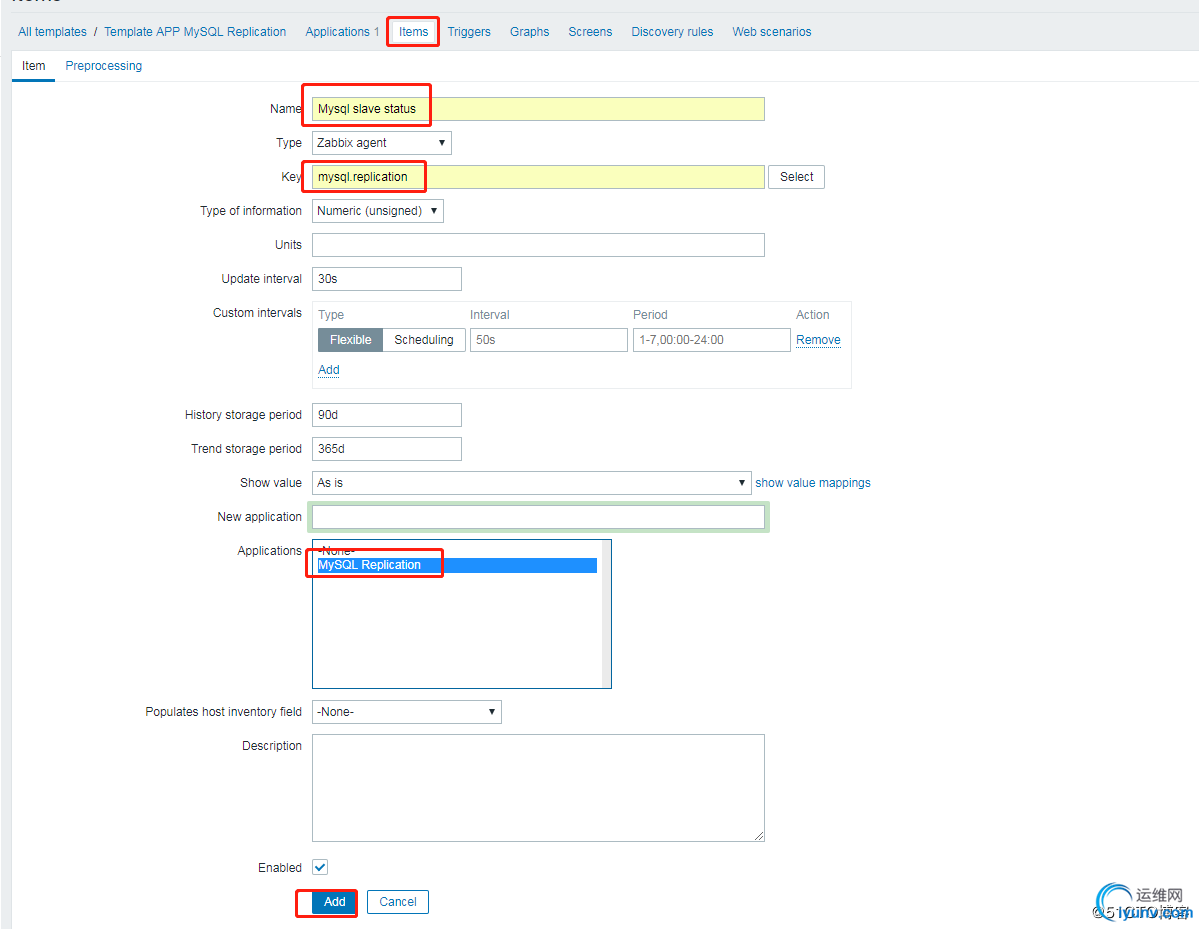Select -None- in Applications list
The width and height of the screenshot is (1199, 929).
coord(457,550)
